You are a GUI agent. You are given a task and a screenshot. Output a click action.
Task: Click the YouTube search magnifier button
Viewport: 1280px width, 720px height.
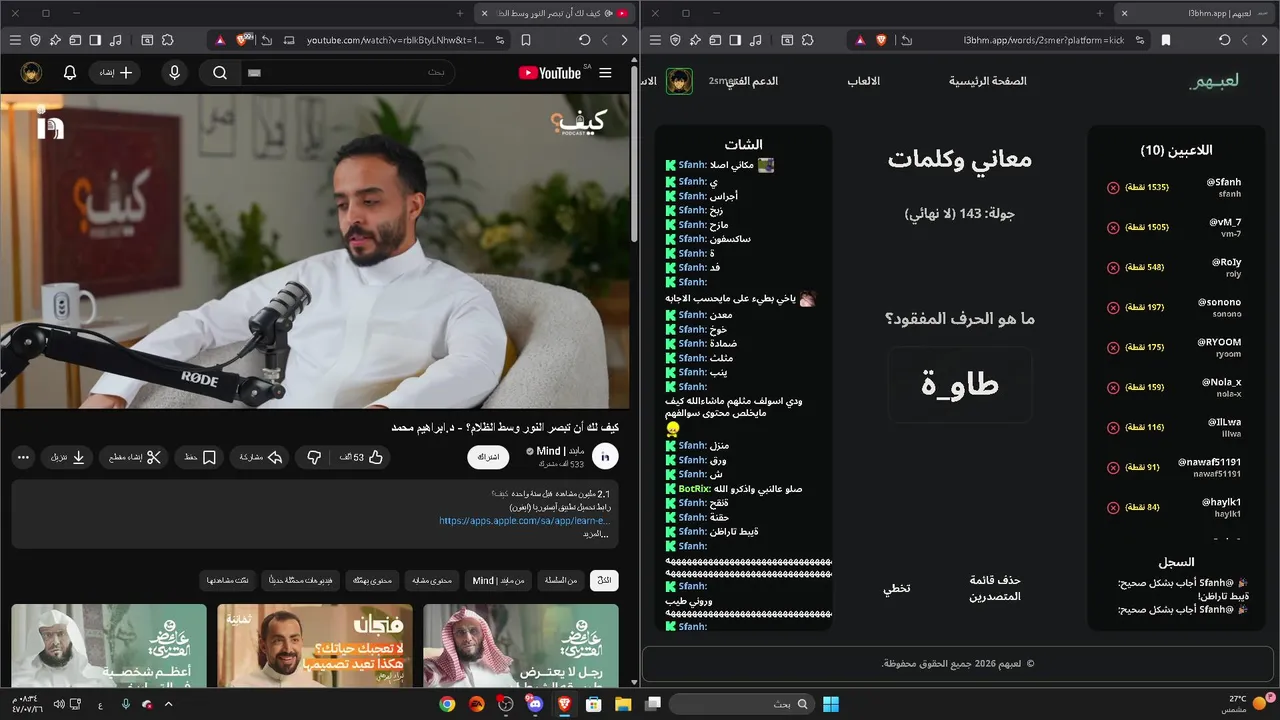click(x=220, y=73)
